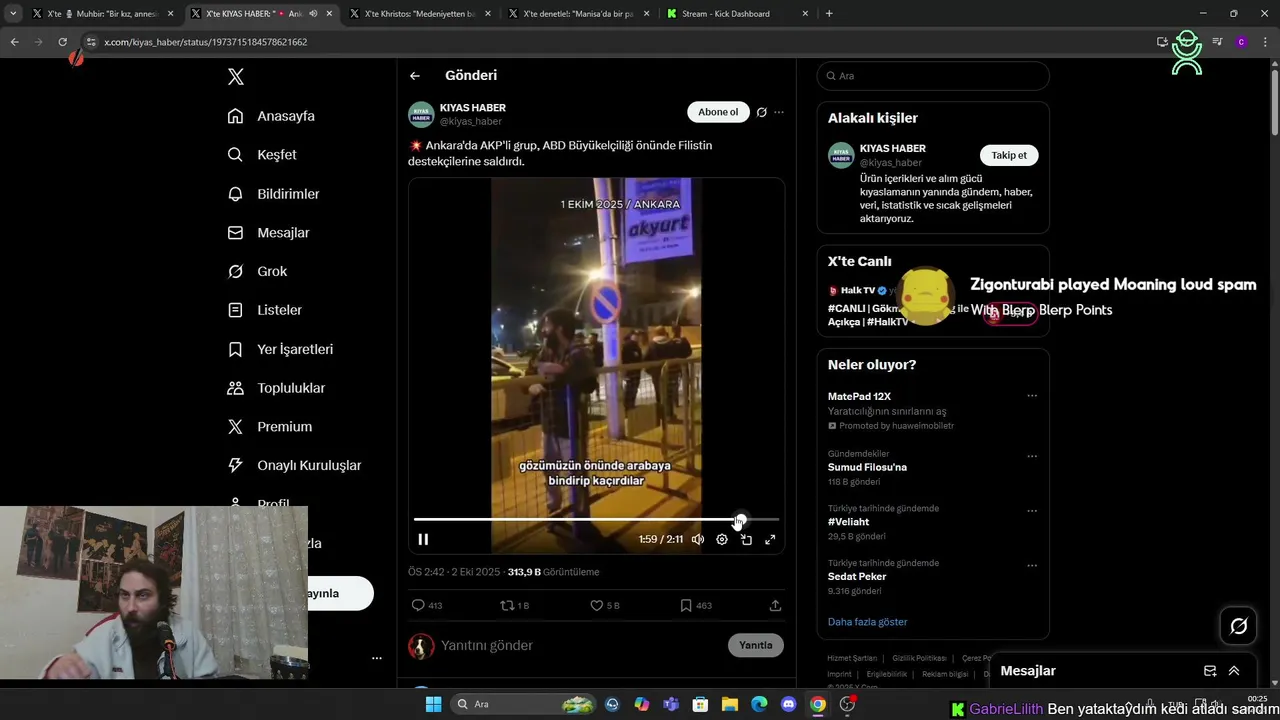Open Chrome profile avatar C
The width and height of the screenshot is (1280, 720).
point(1241,42)
